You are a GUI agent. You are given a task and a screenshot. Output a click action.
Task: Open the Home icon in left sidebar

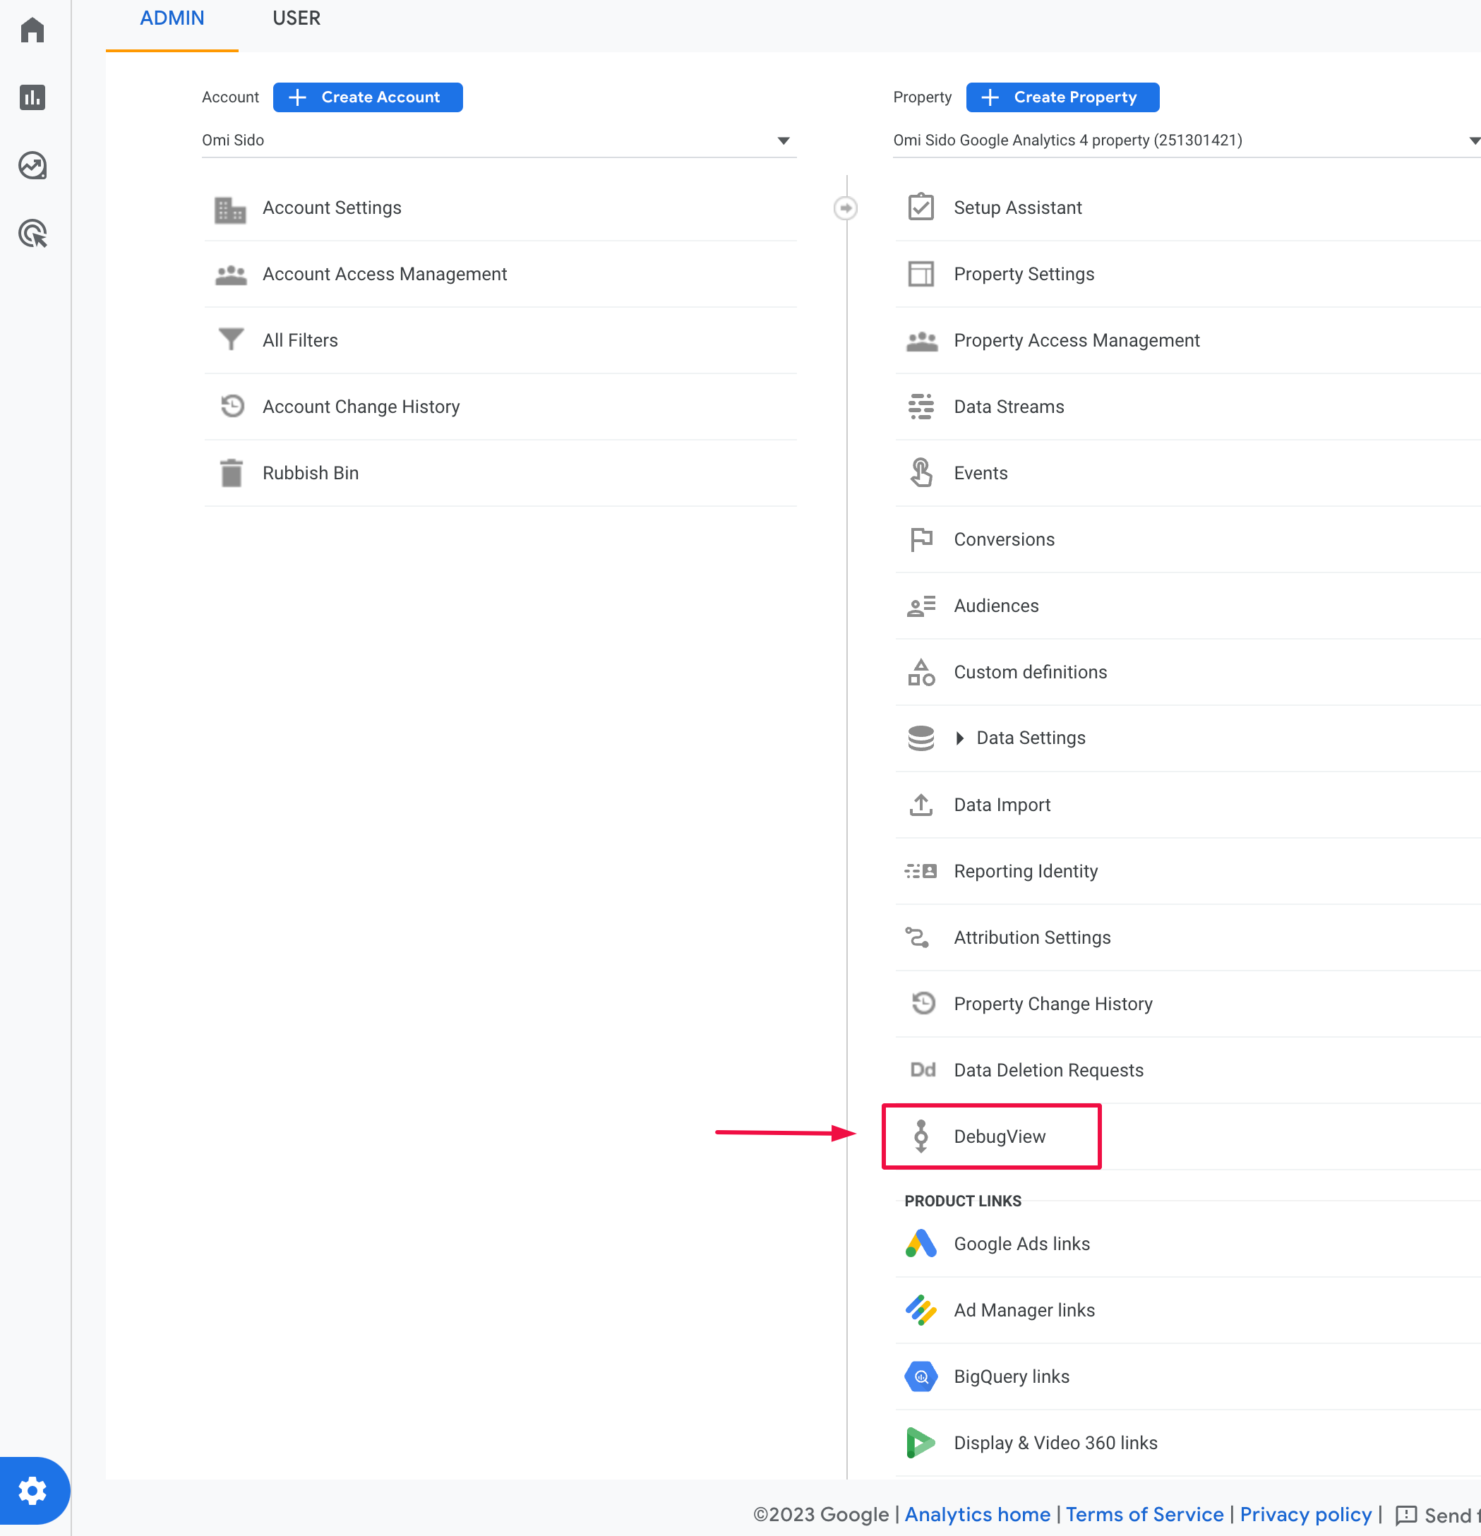[x=33, y=29]
